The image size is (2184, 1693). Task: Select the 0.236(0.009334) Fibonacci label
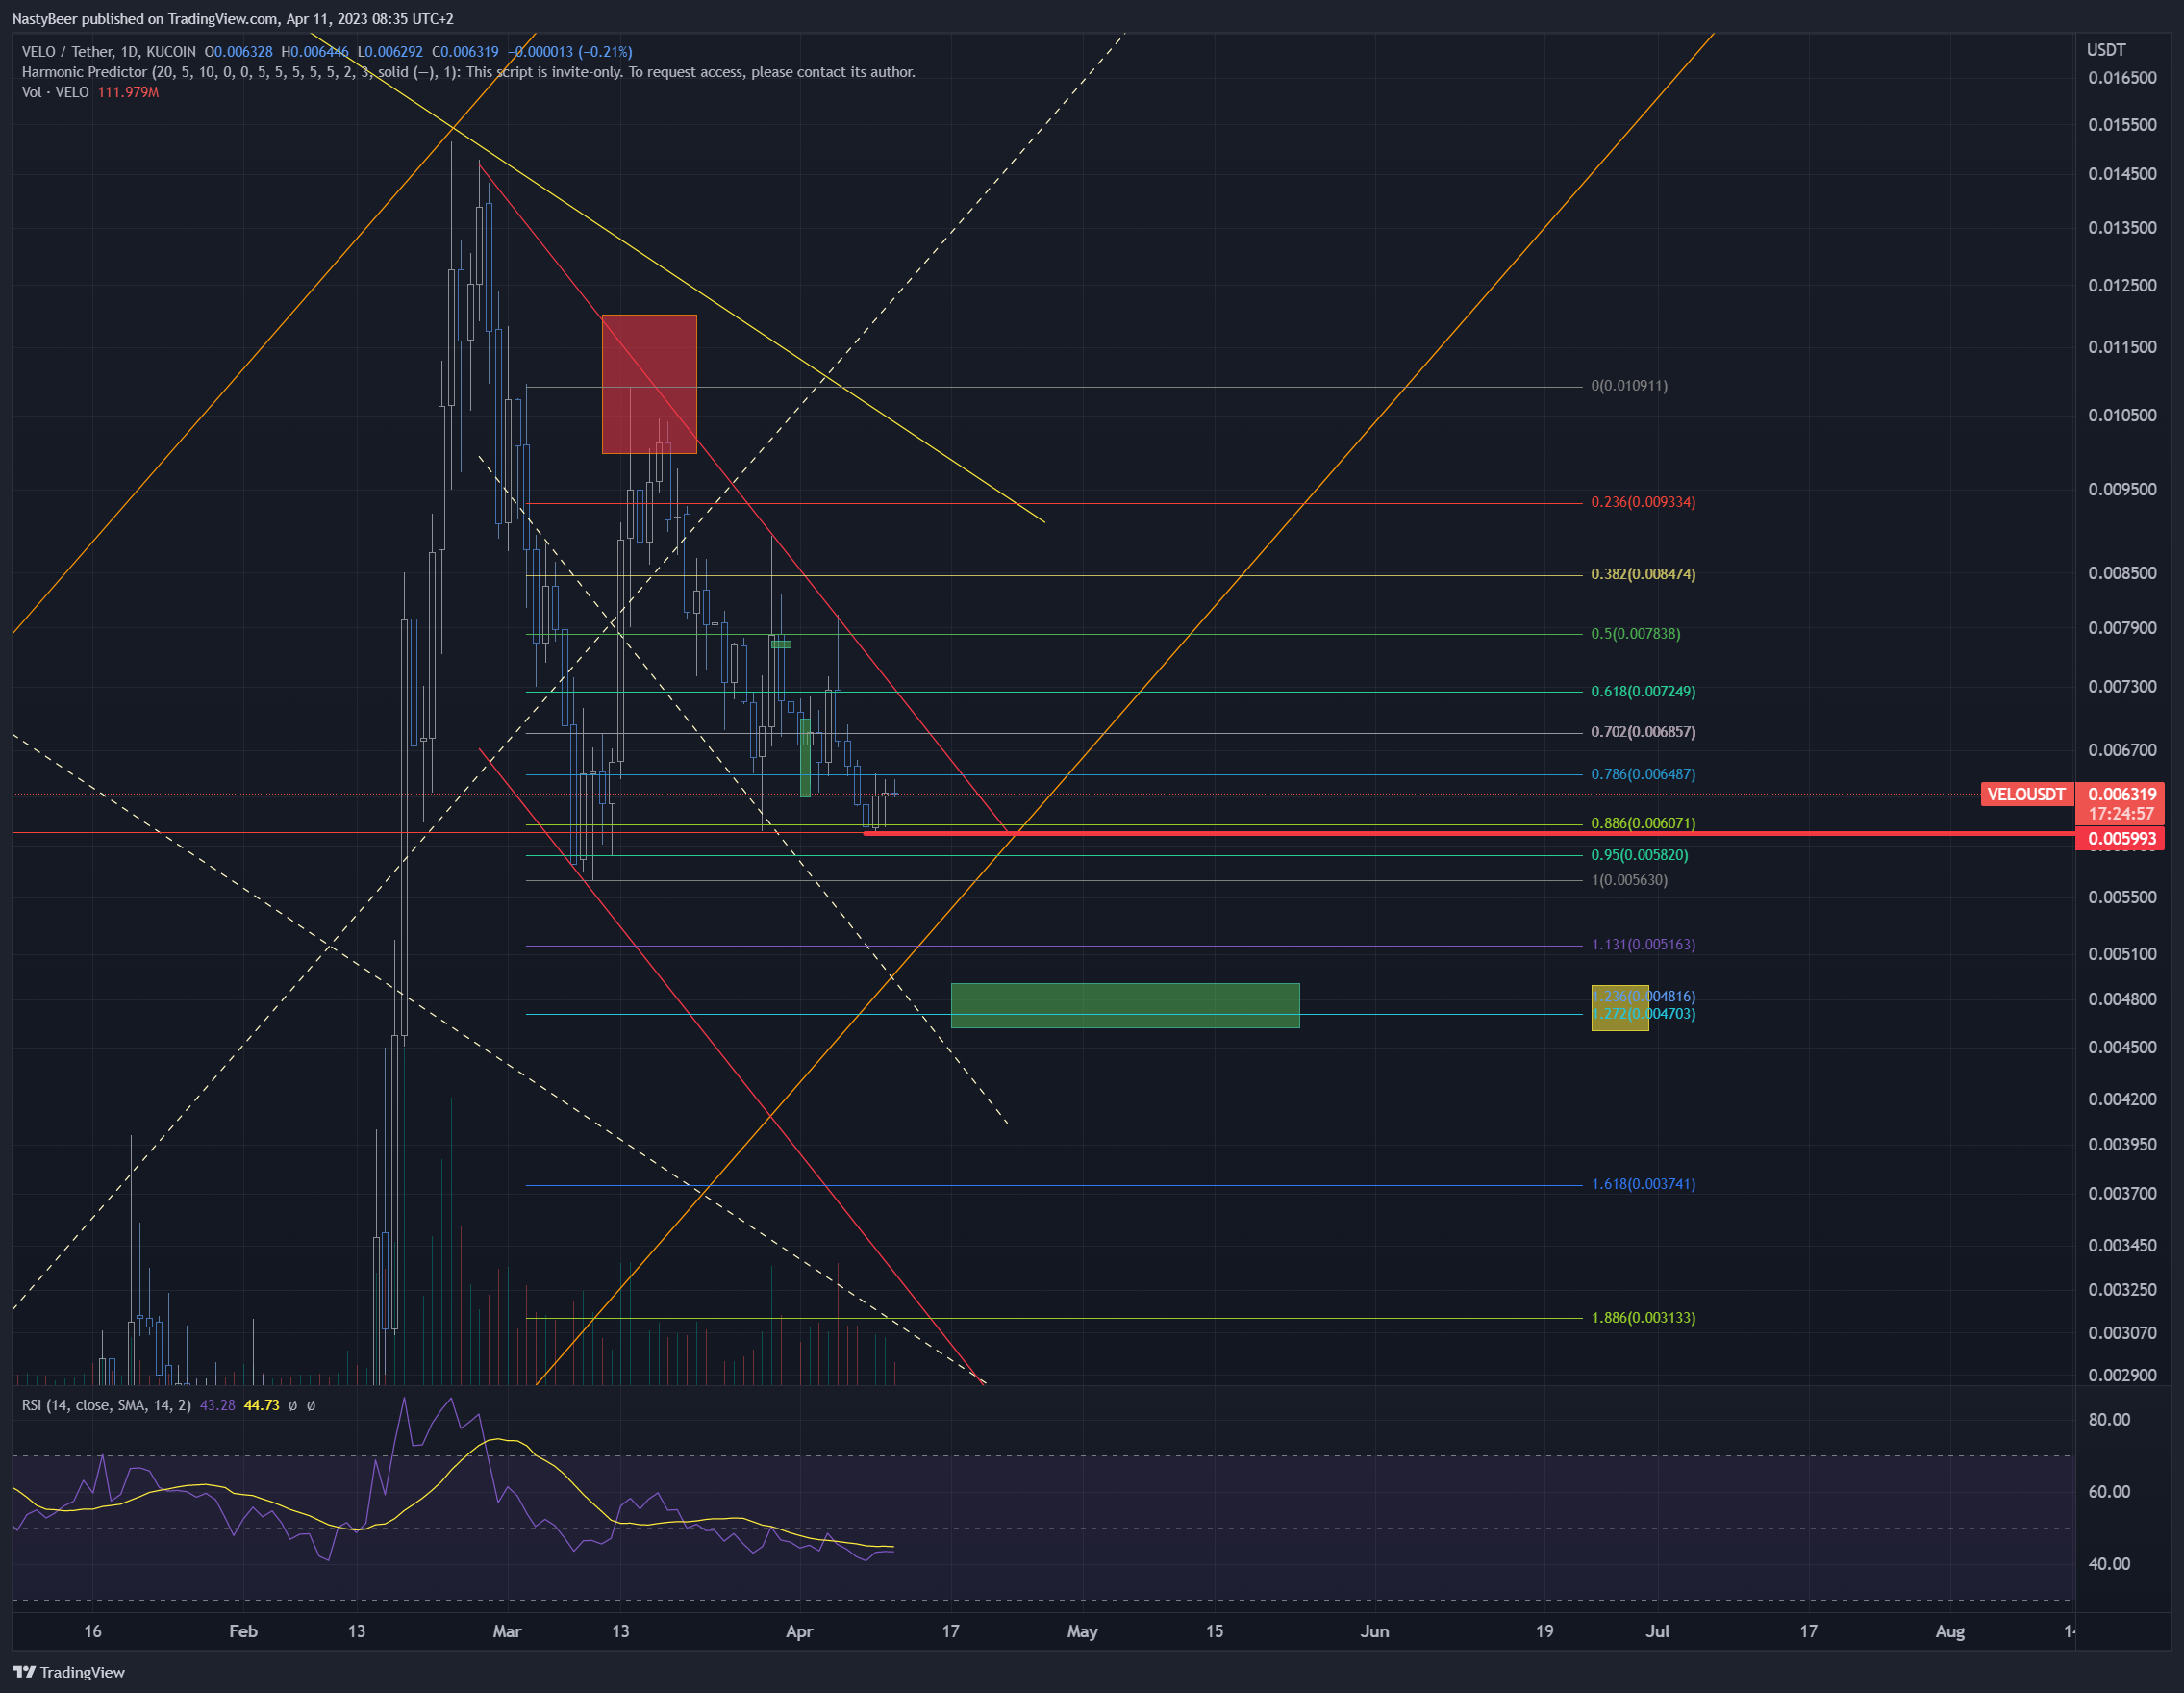point(1643,502)
